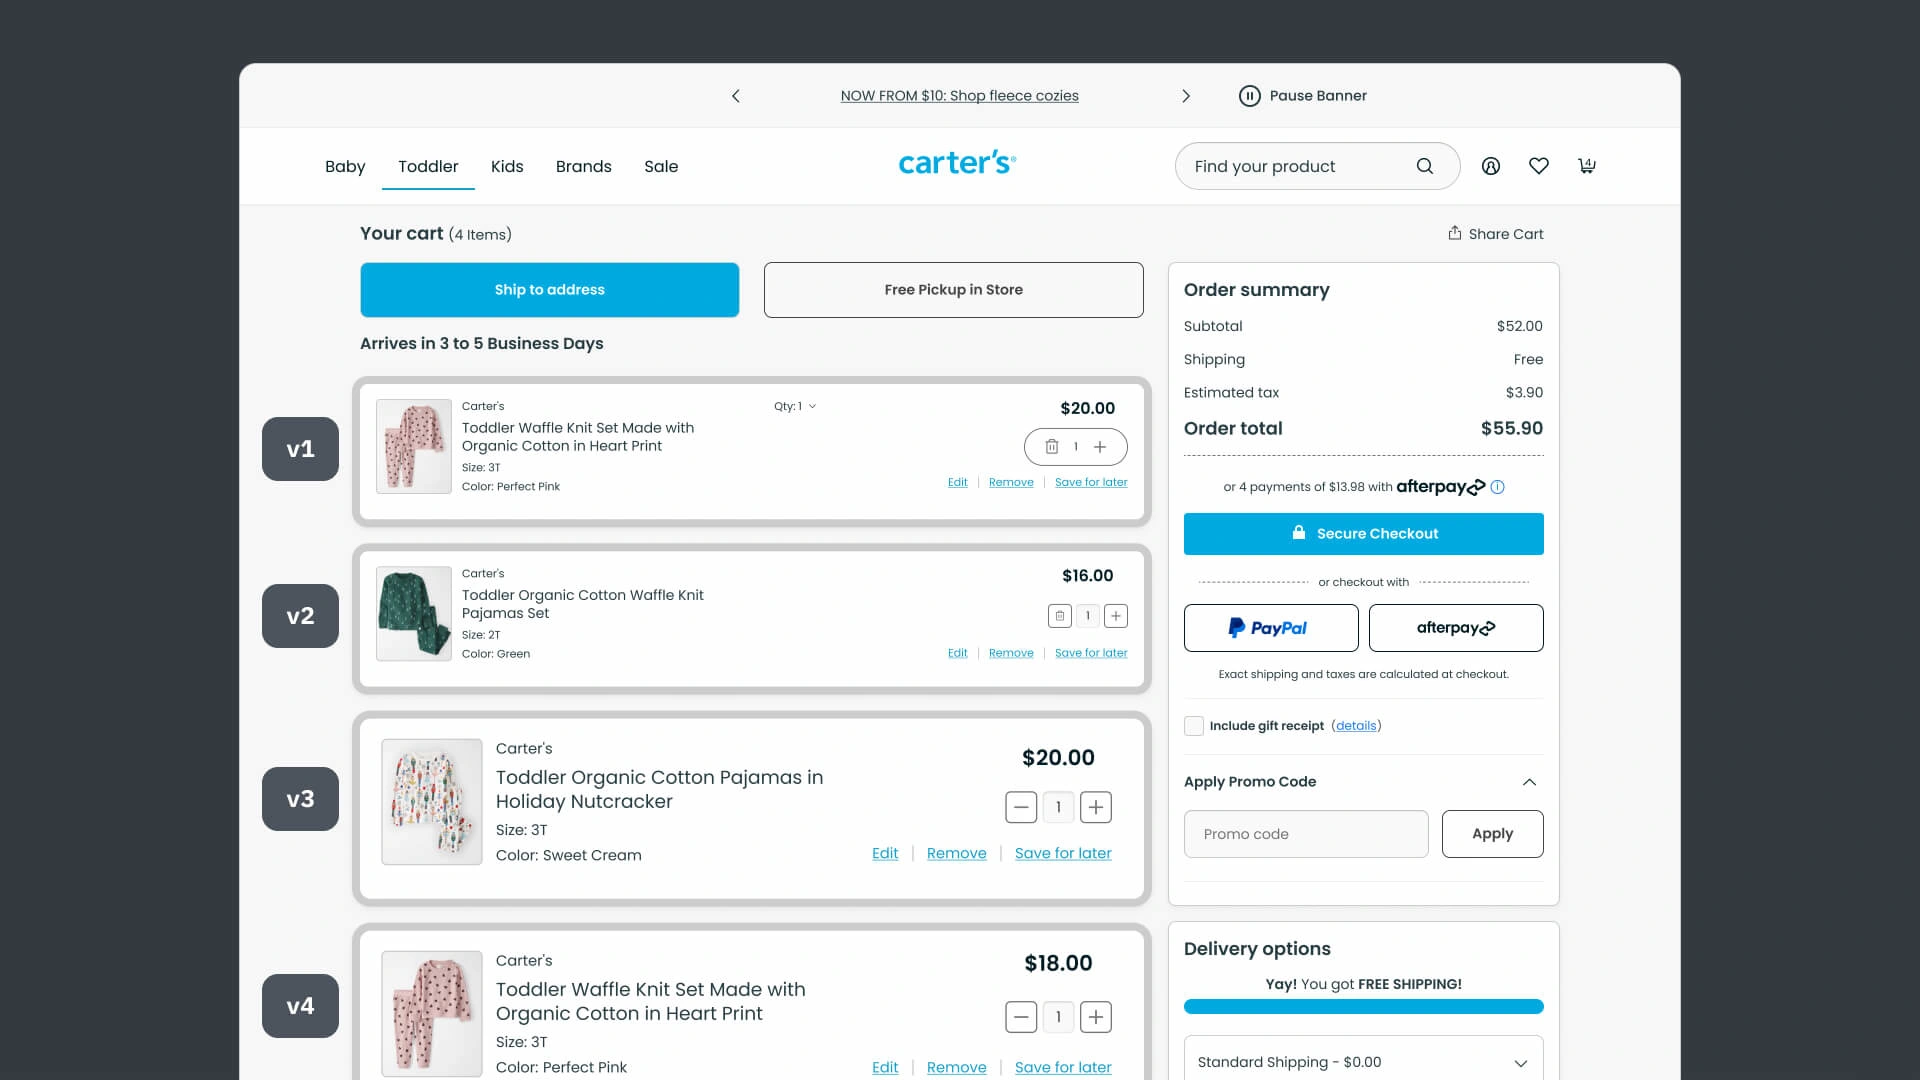Expand quantity selector on Holiday Nutcracker item
This screenshot has height=1080, width=1920.
tap(1059, 806)
